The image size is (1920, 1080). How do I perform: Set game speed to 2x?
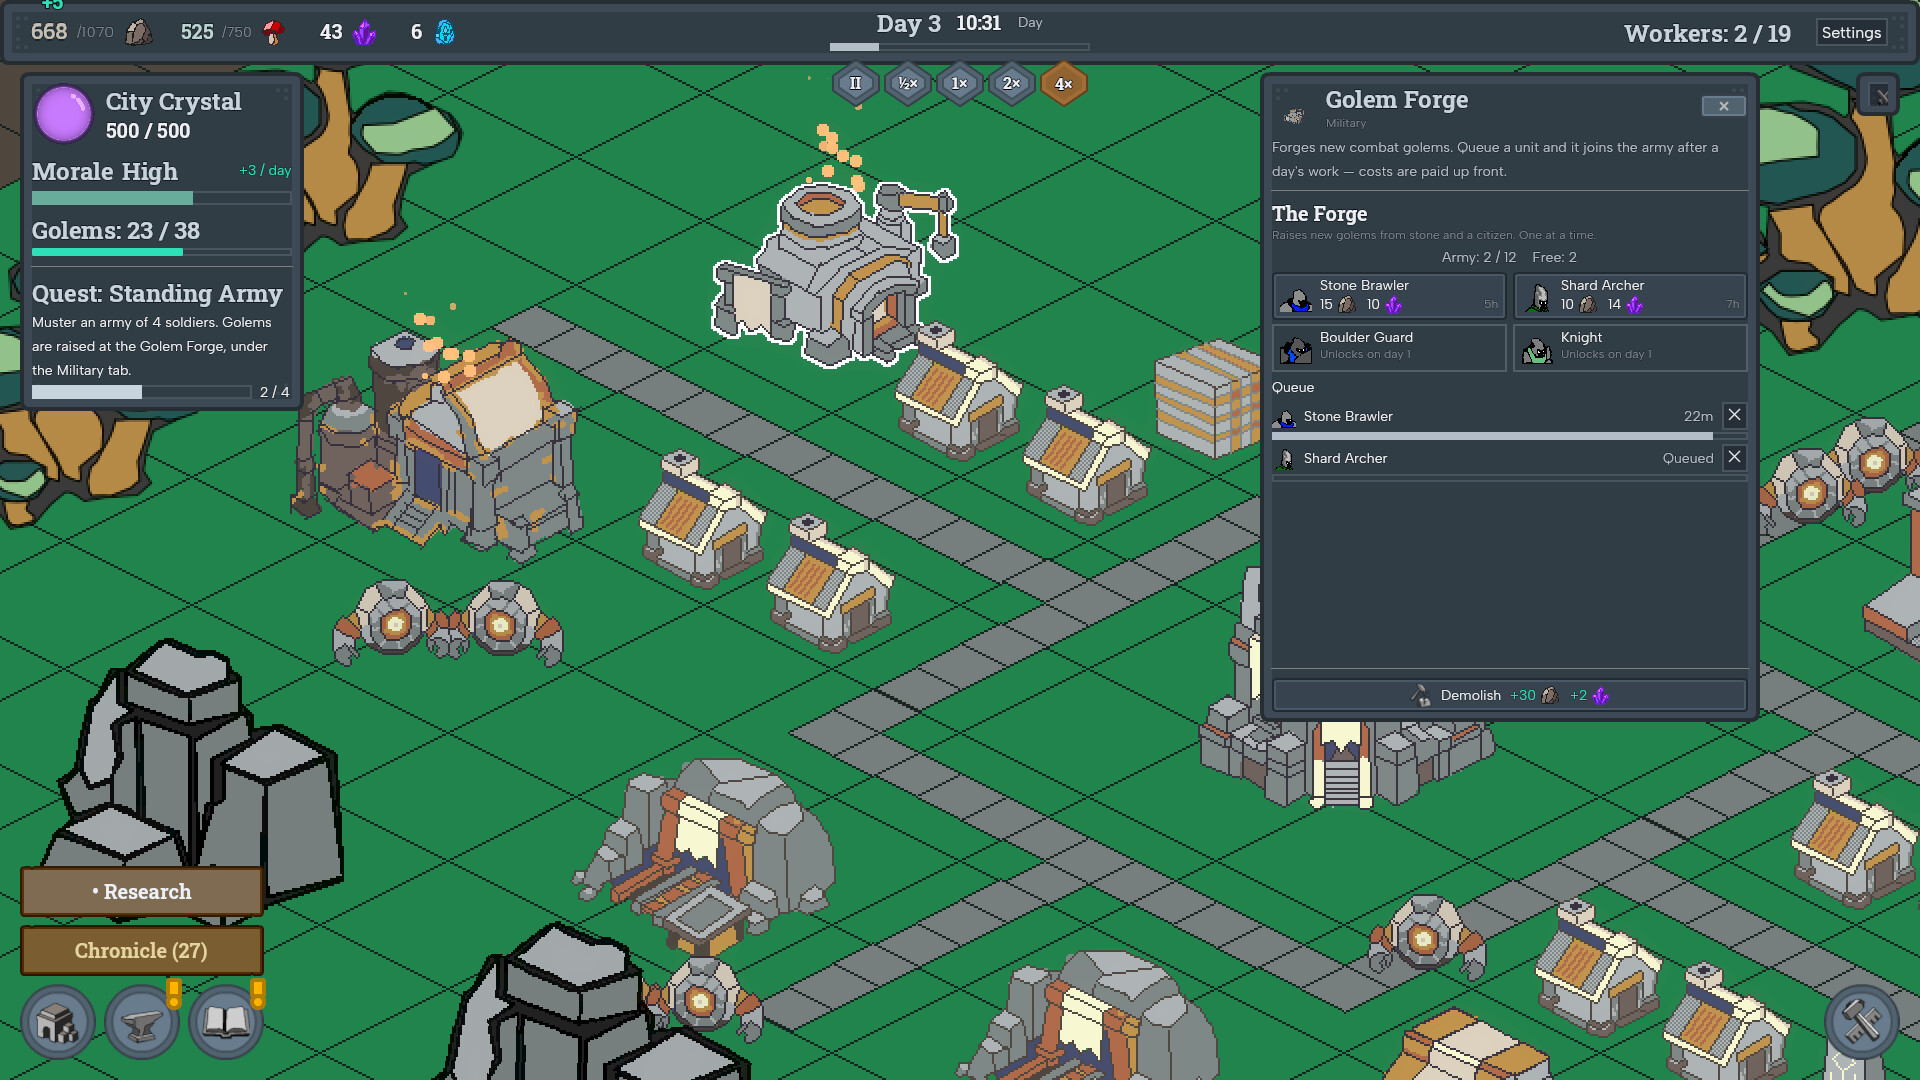pyautogui.click(x=1011, y=84)
